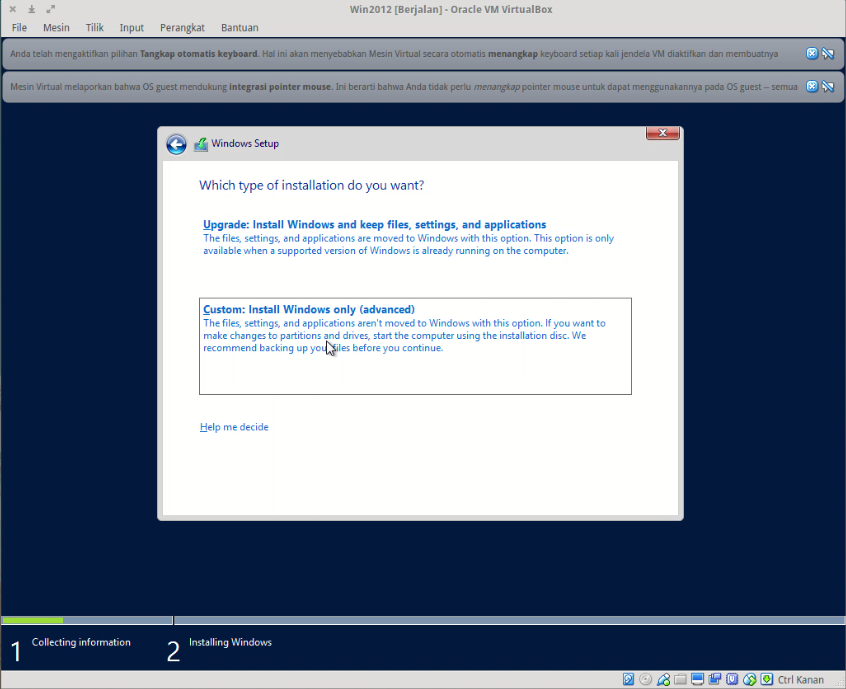The height and width of the screenshot is (689, 846).
Task: Click the hard disk activity icon in status bar
Action: point(628,679)
